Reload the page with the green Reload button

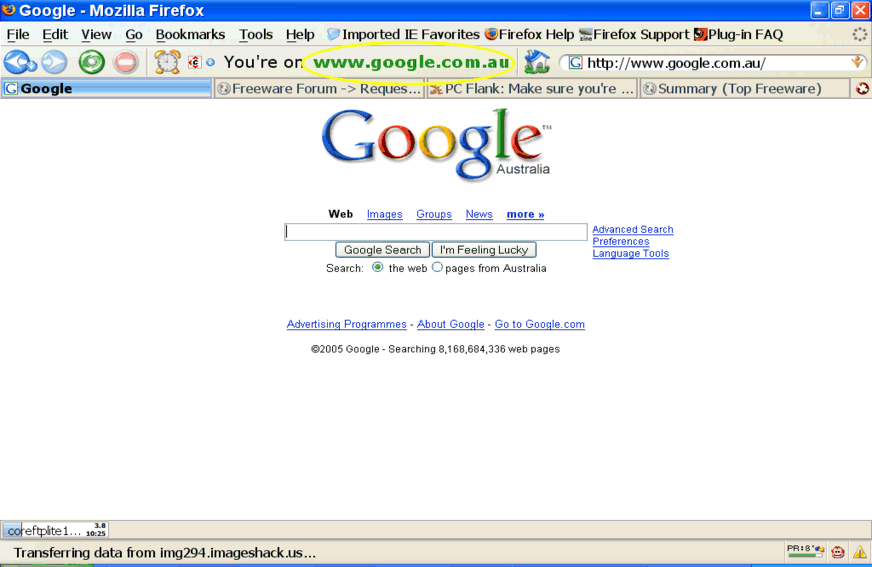(x=92, y=62)
